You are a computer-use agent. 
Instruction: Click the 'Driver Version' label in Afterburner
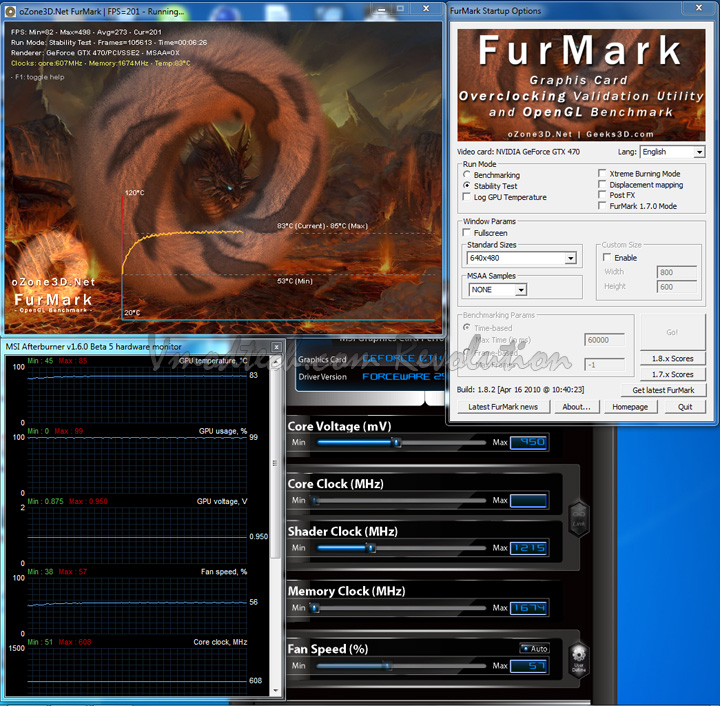pos(322,377)
